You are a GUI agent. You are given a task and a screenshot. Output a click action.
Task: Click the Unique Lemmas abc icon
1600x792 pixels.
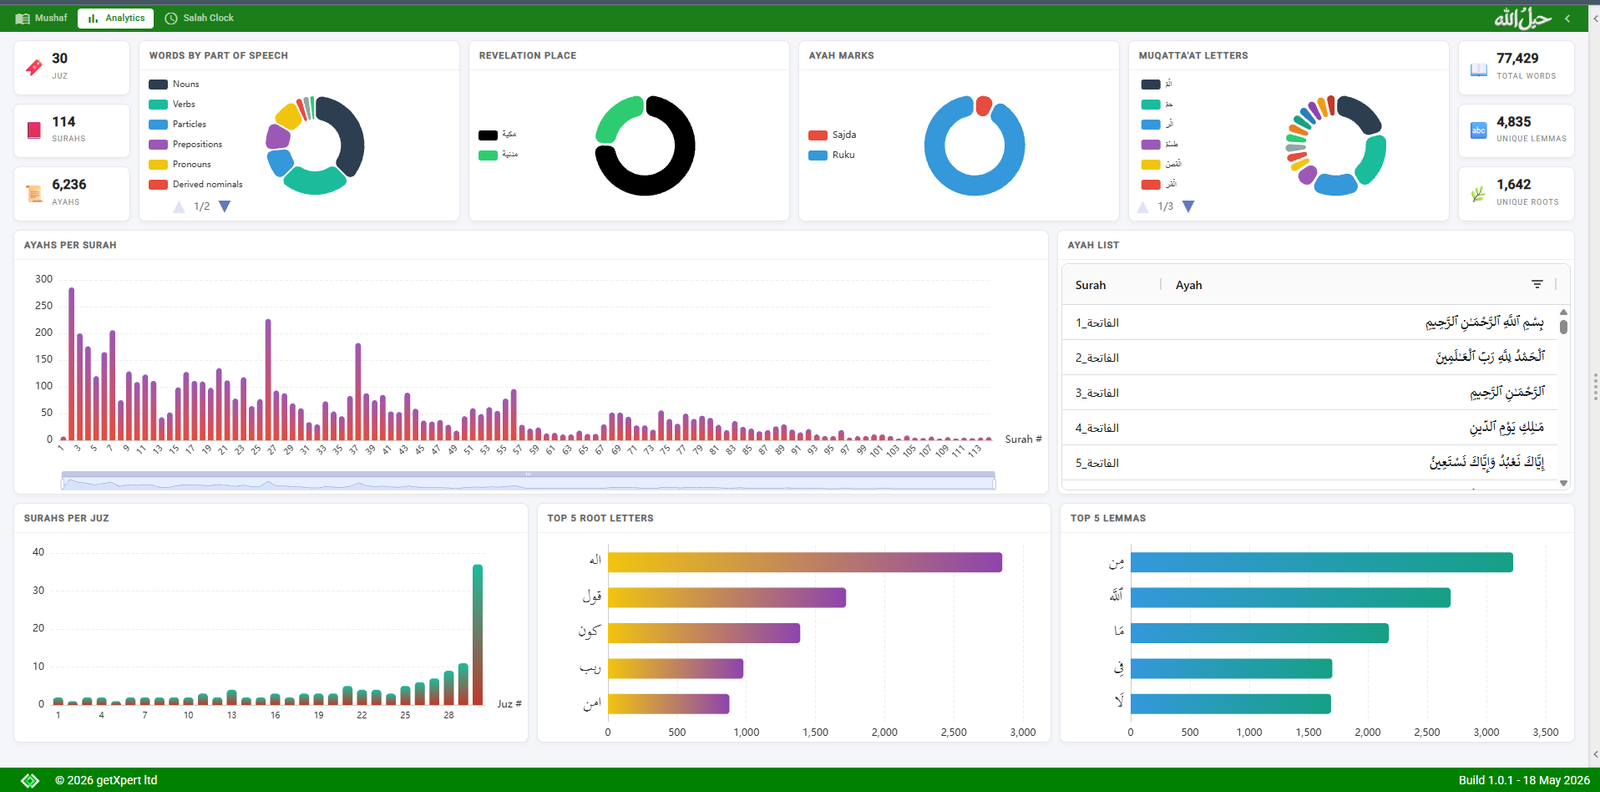[1478, 130]
